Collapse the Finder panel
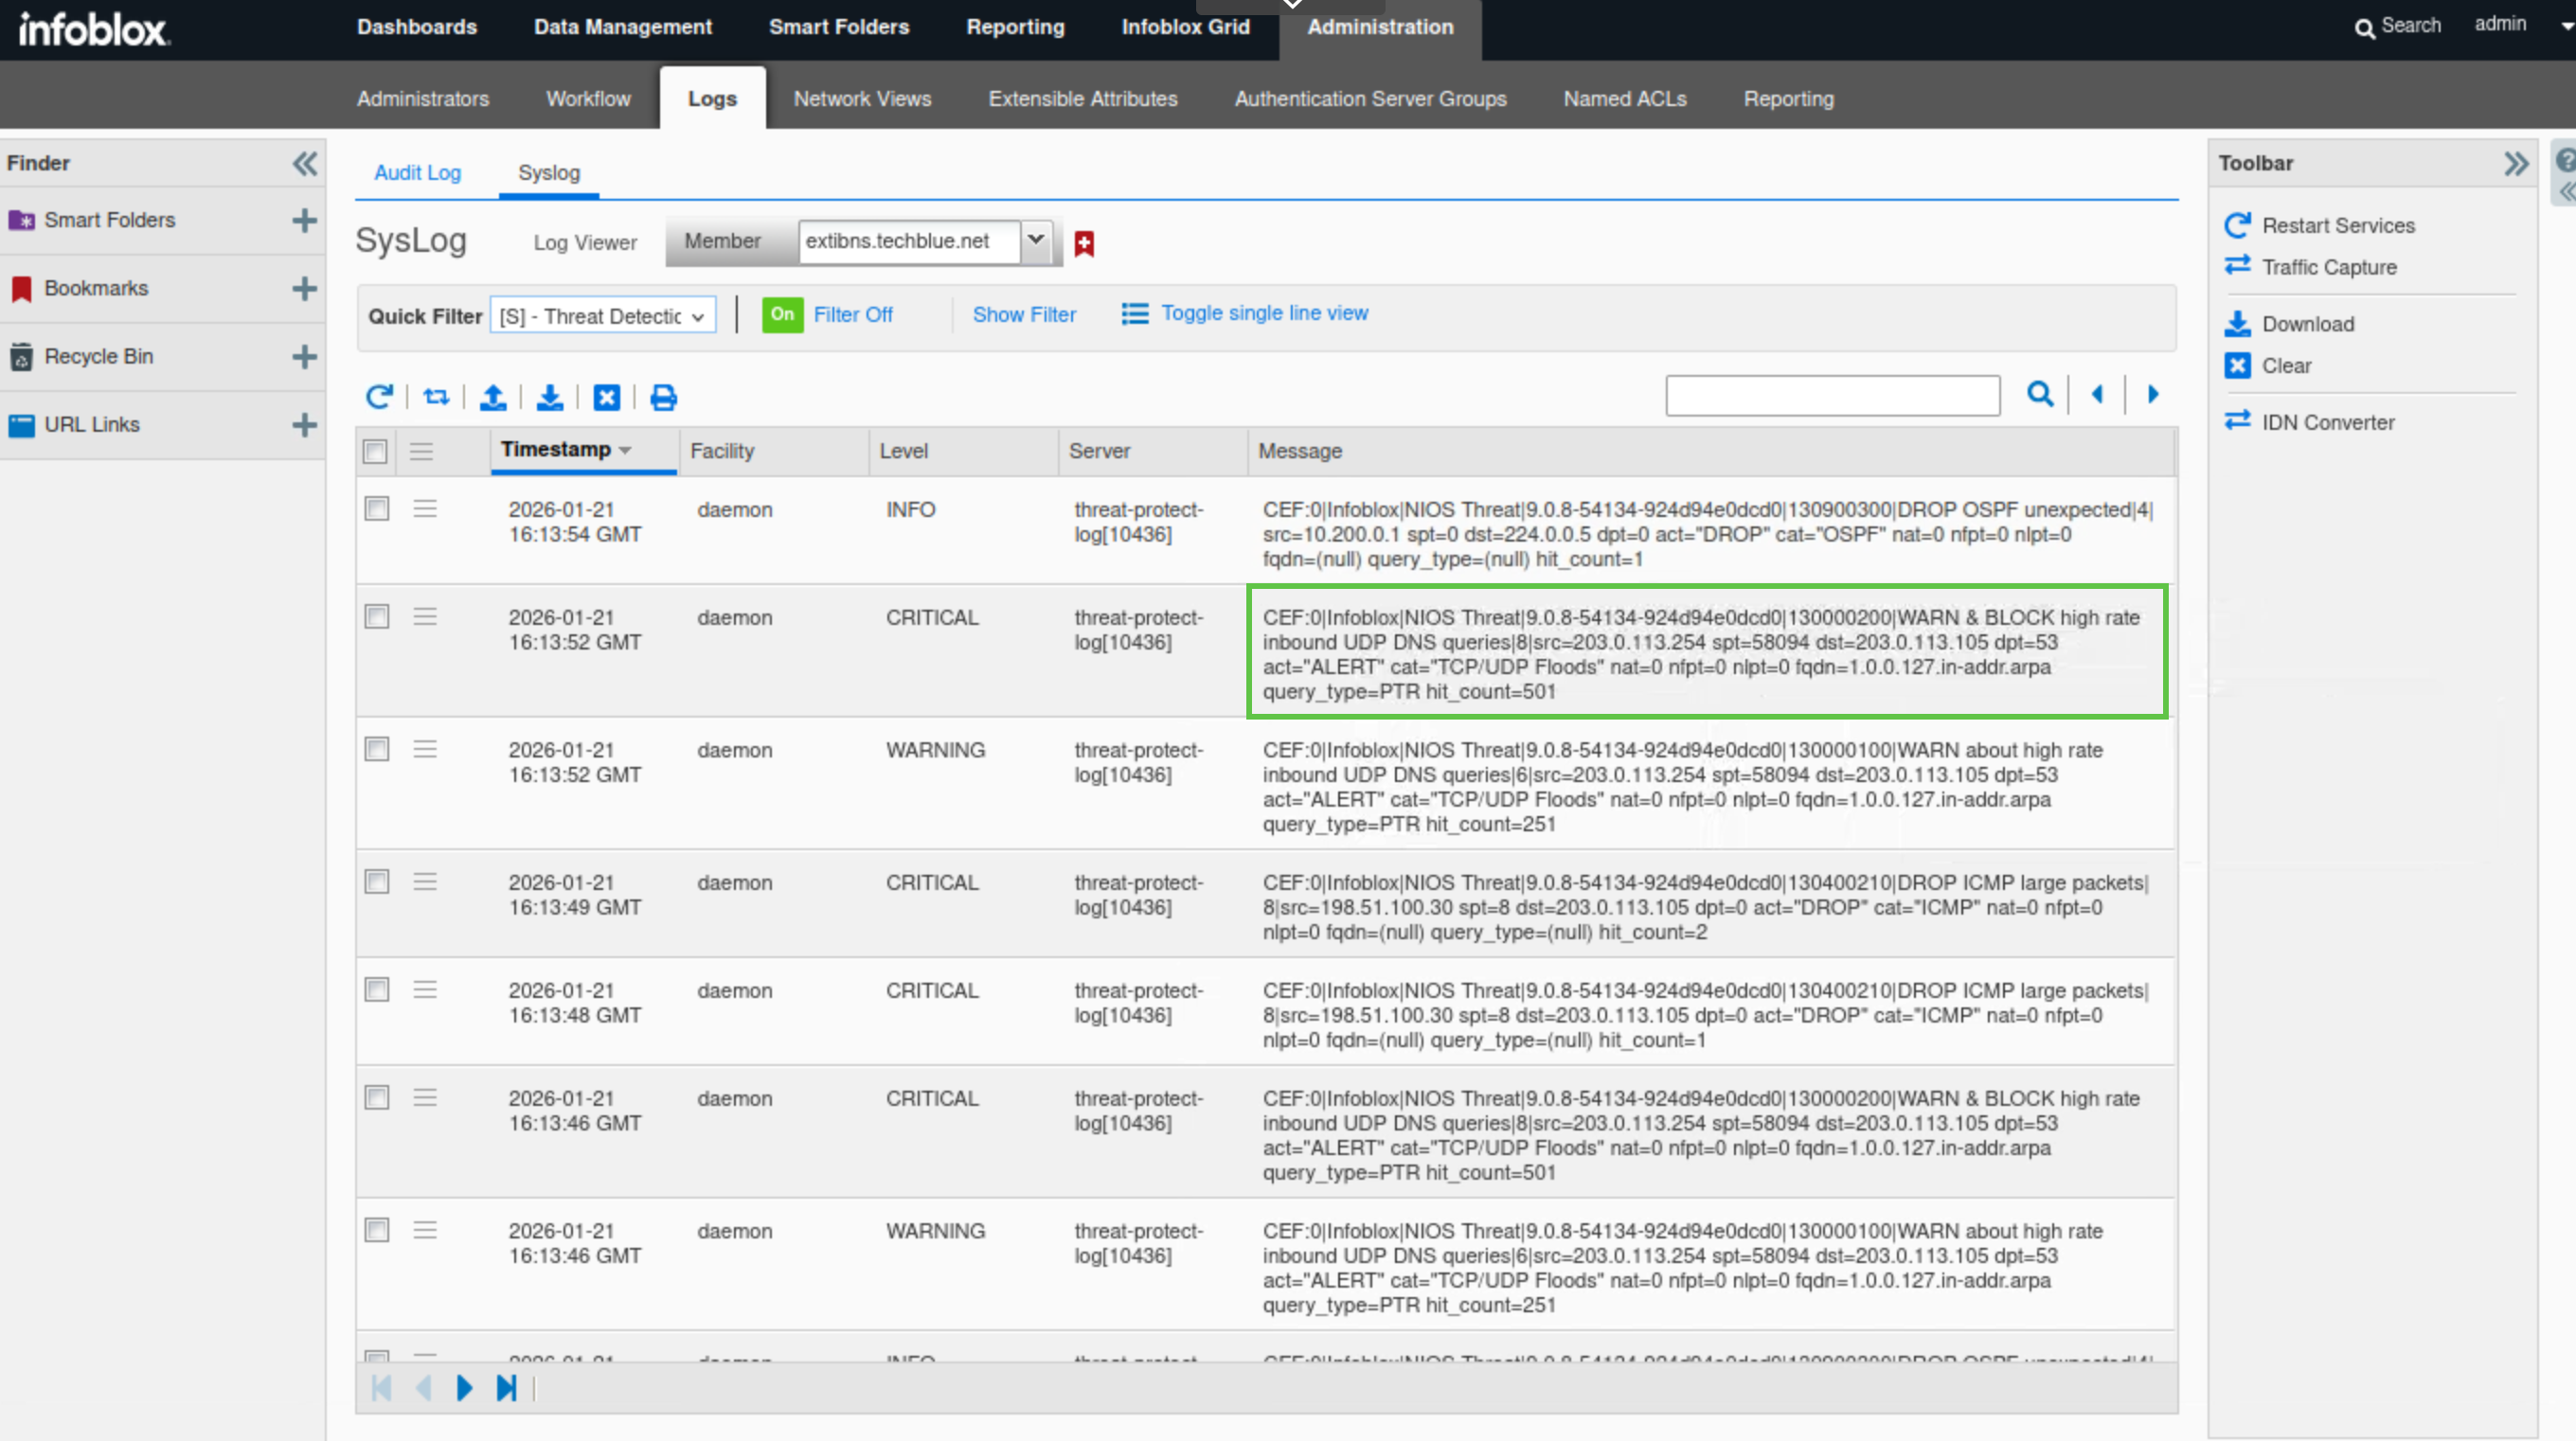This screenshot has width=2576, height=1441. click(x=305, y=163)
